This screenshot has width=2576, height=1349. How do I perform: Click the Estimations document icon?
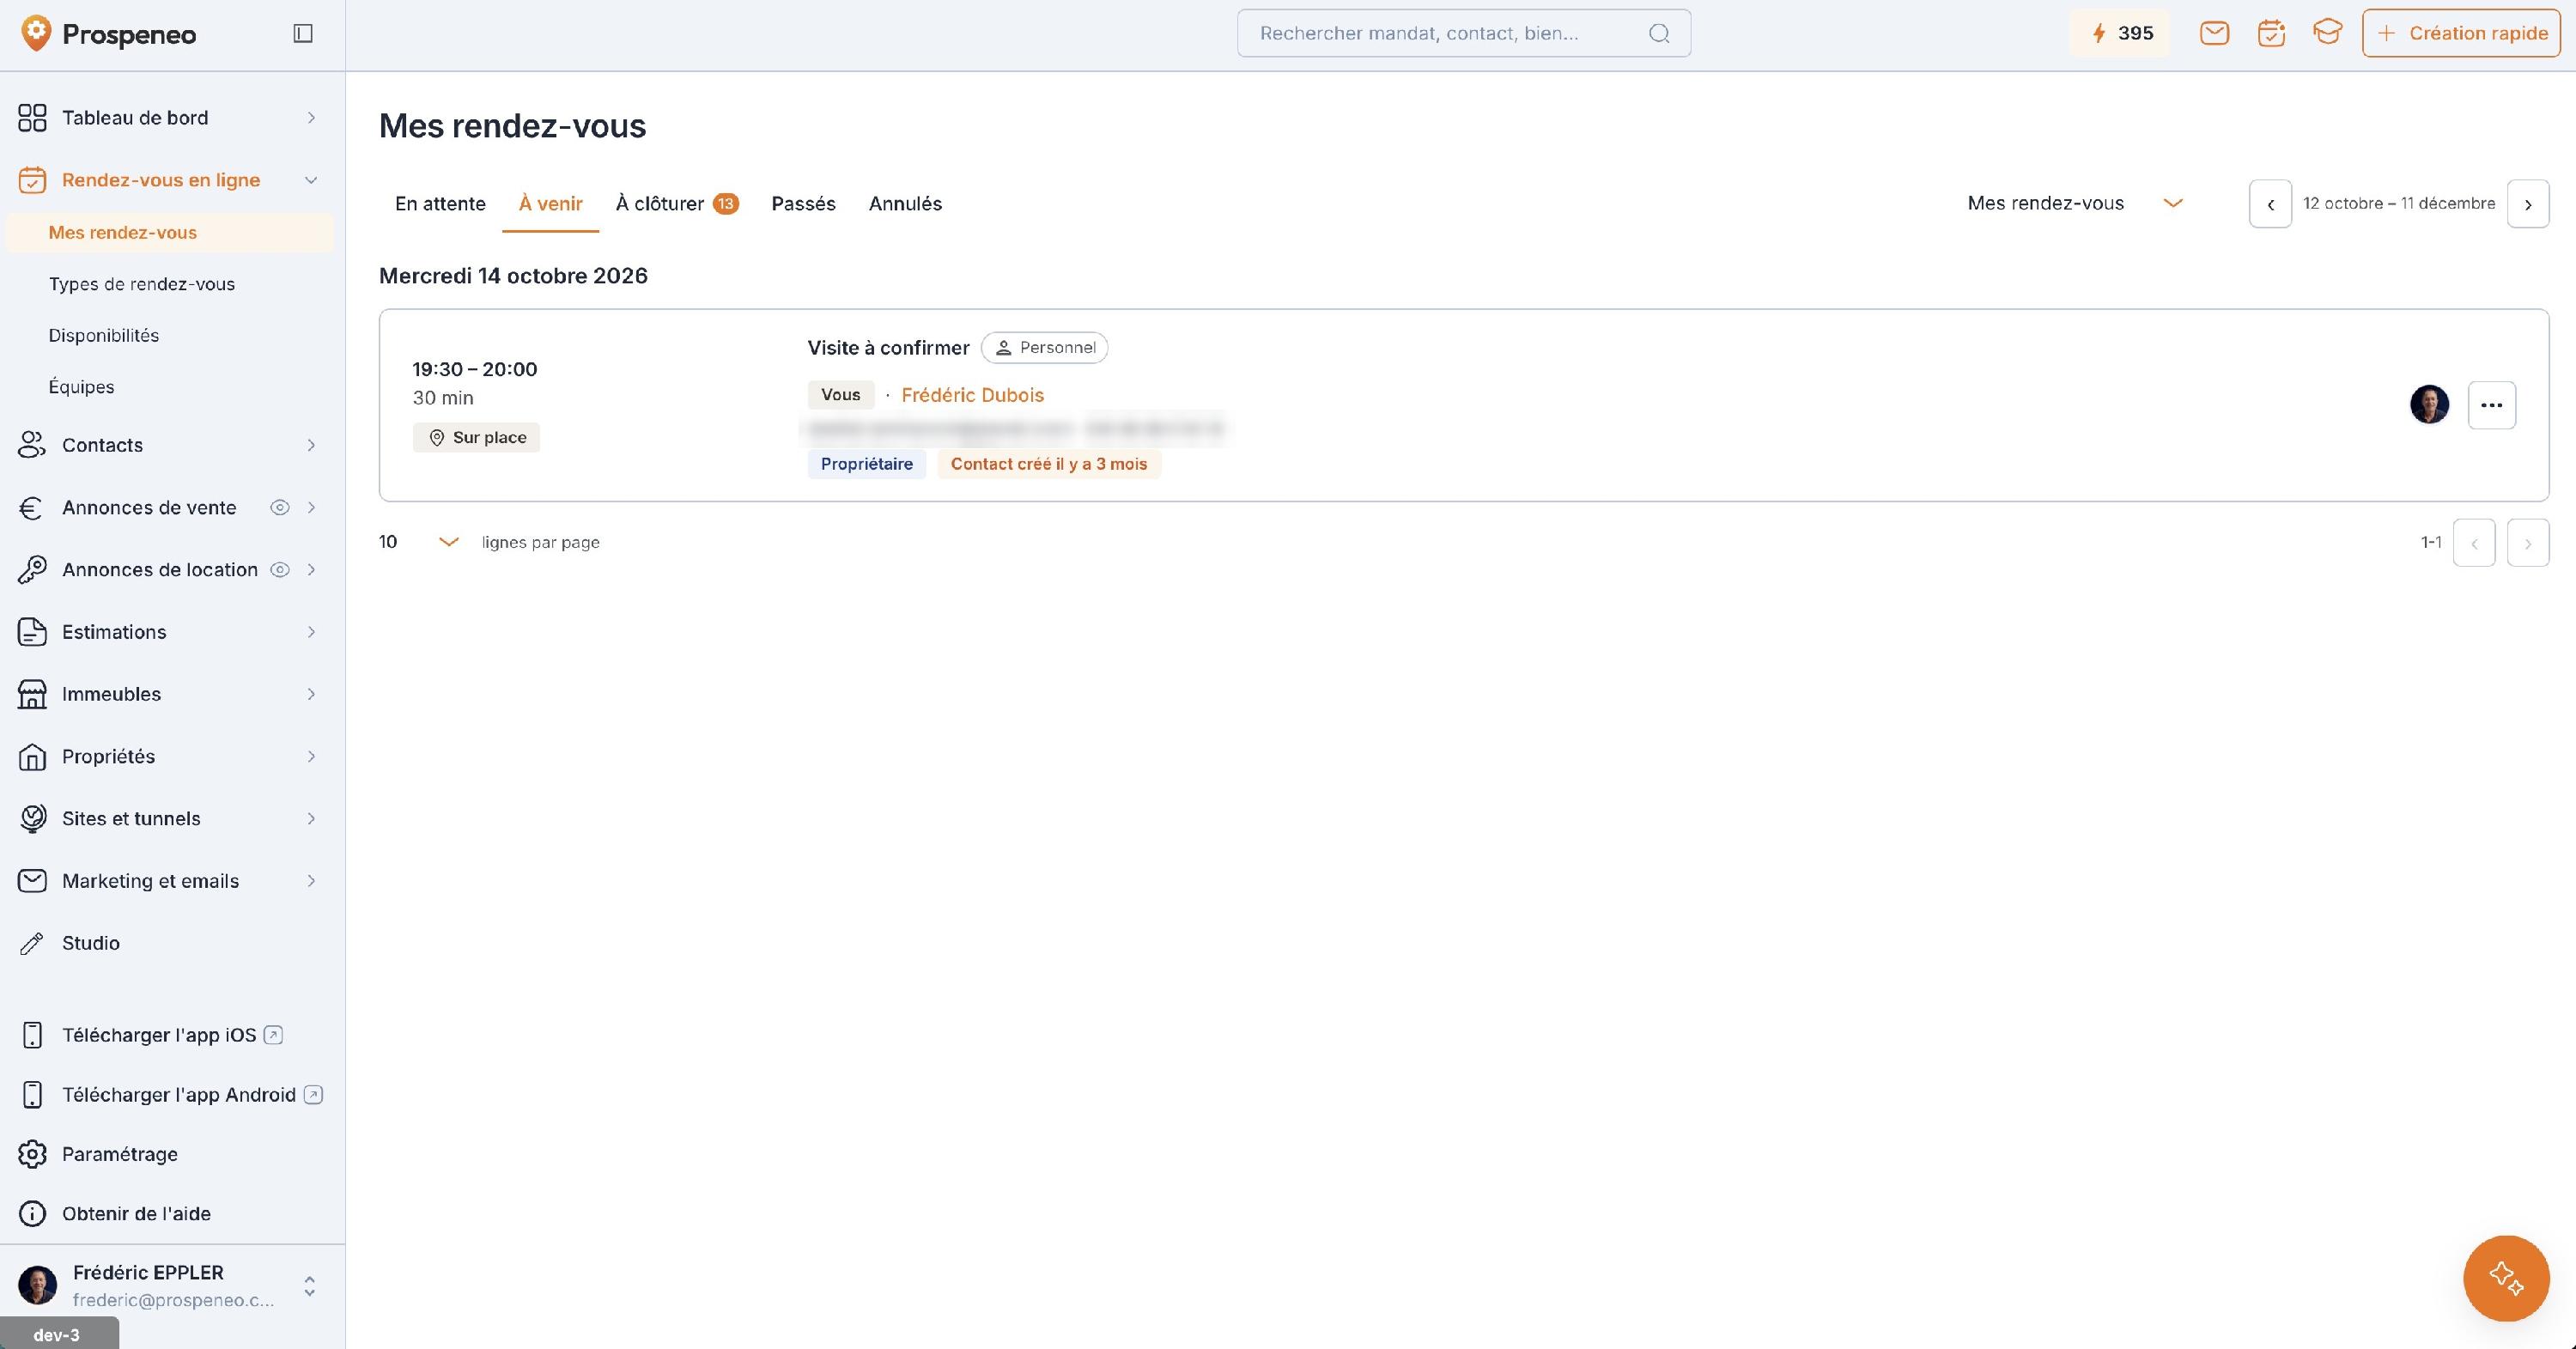point(32,632)
